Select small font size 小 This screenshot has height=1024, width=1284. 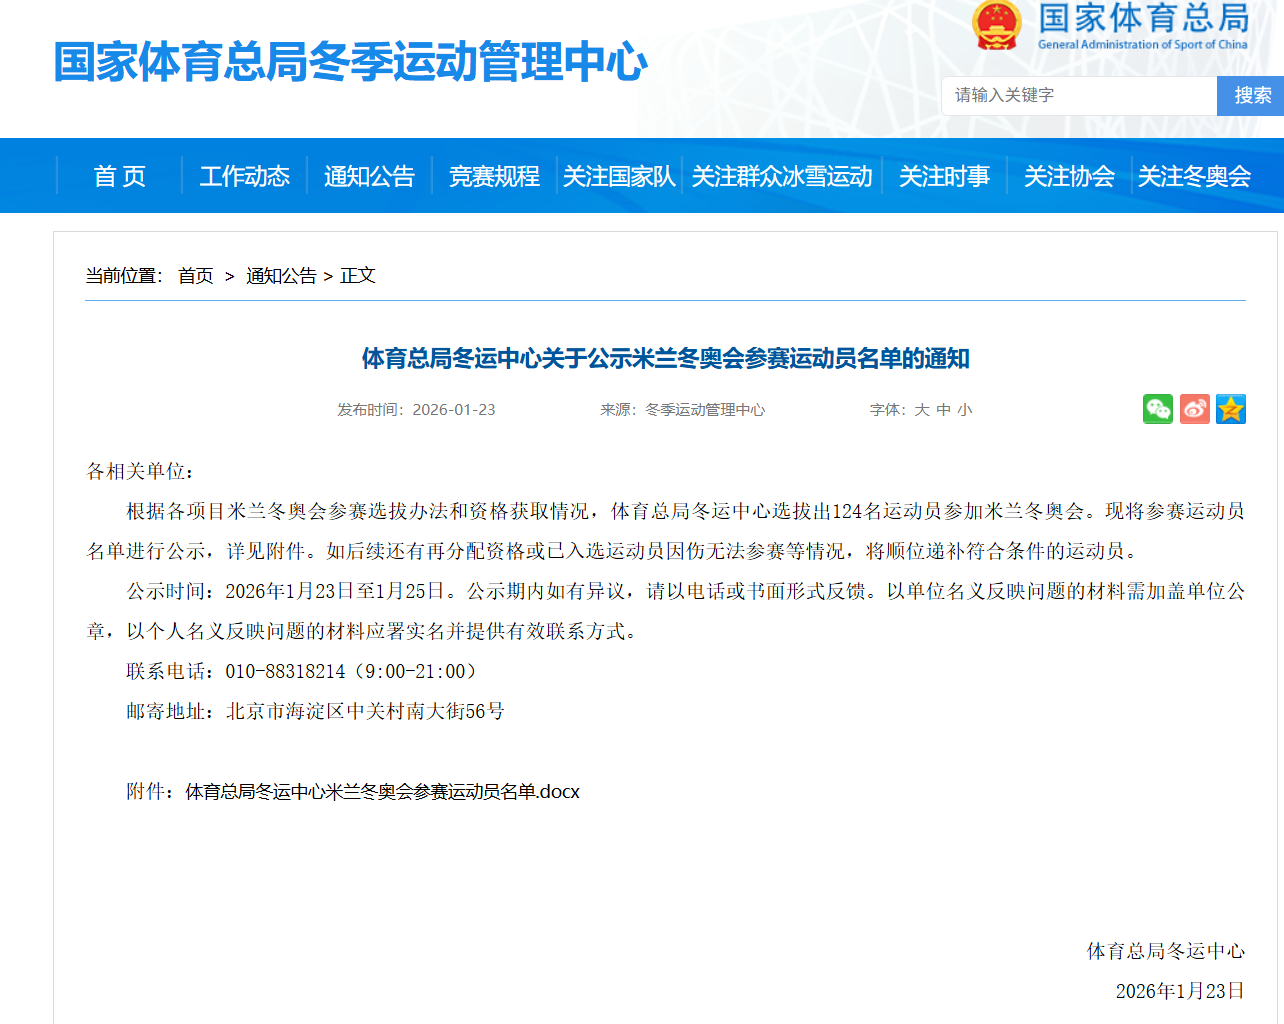[x=963, y=409]
